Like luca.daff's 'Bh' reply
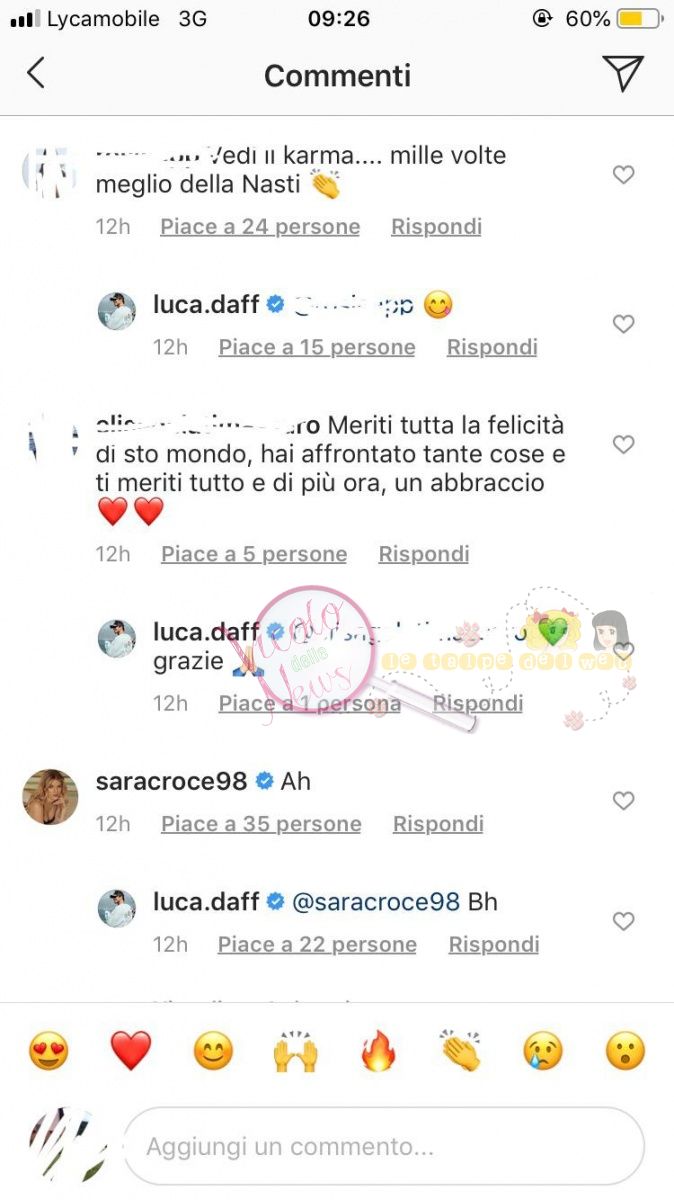 [x=623, y=921]
